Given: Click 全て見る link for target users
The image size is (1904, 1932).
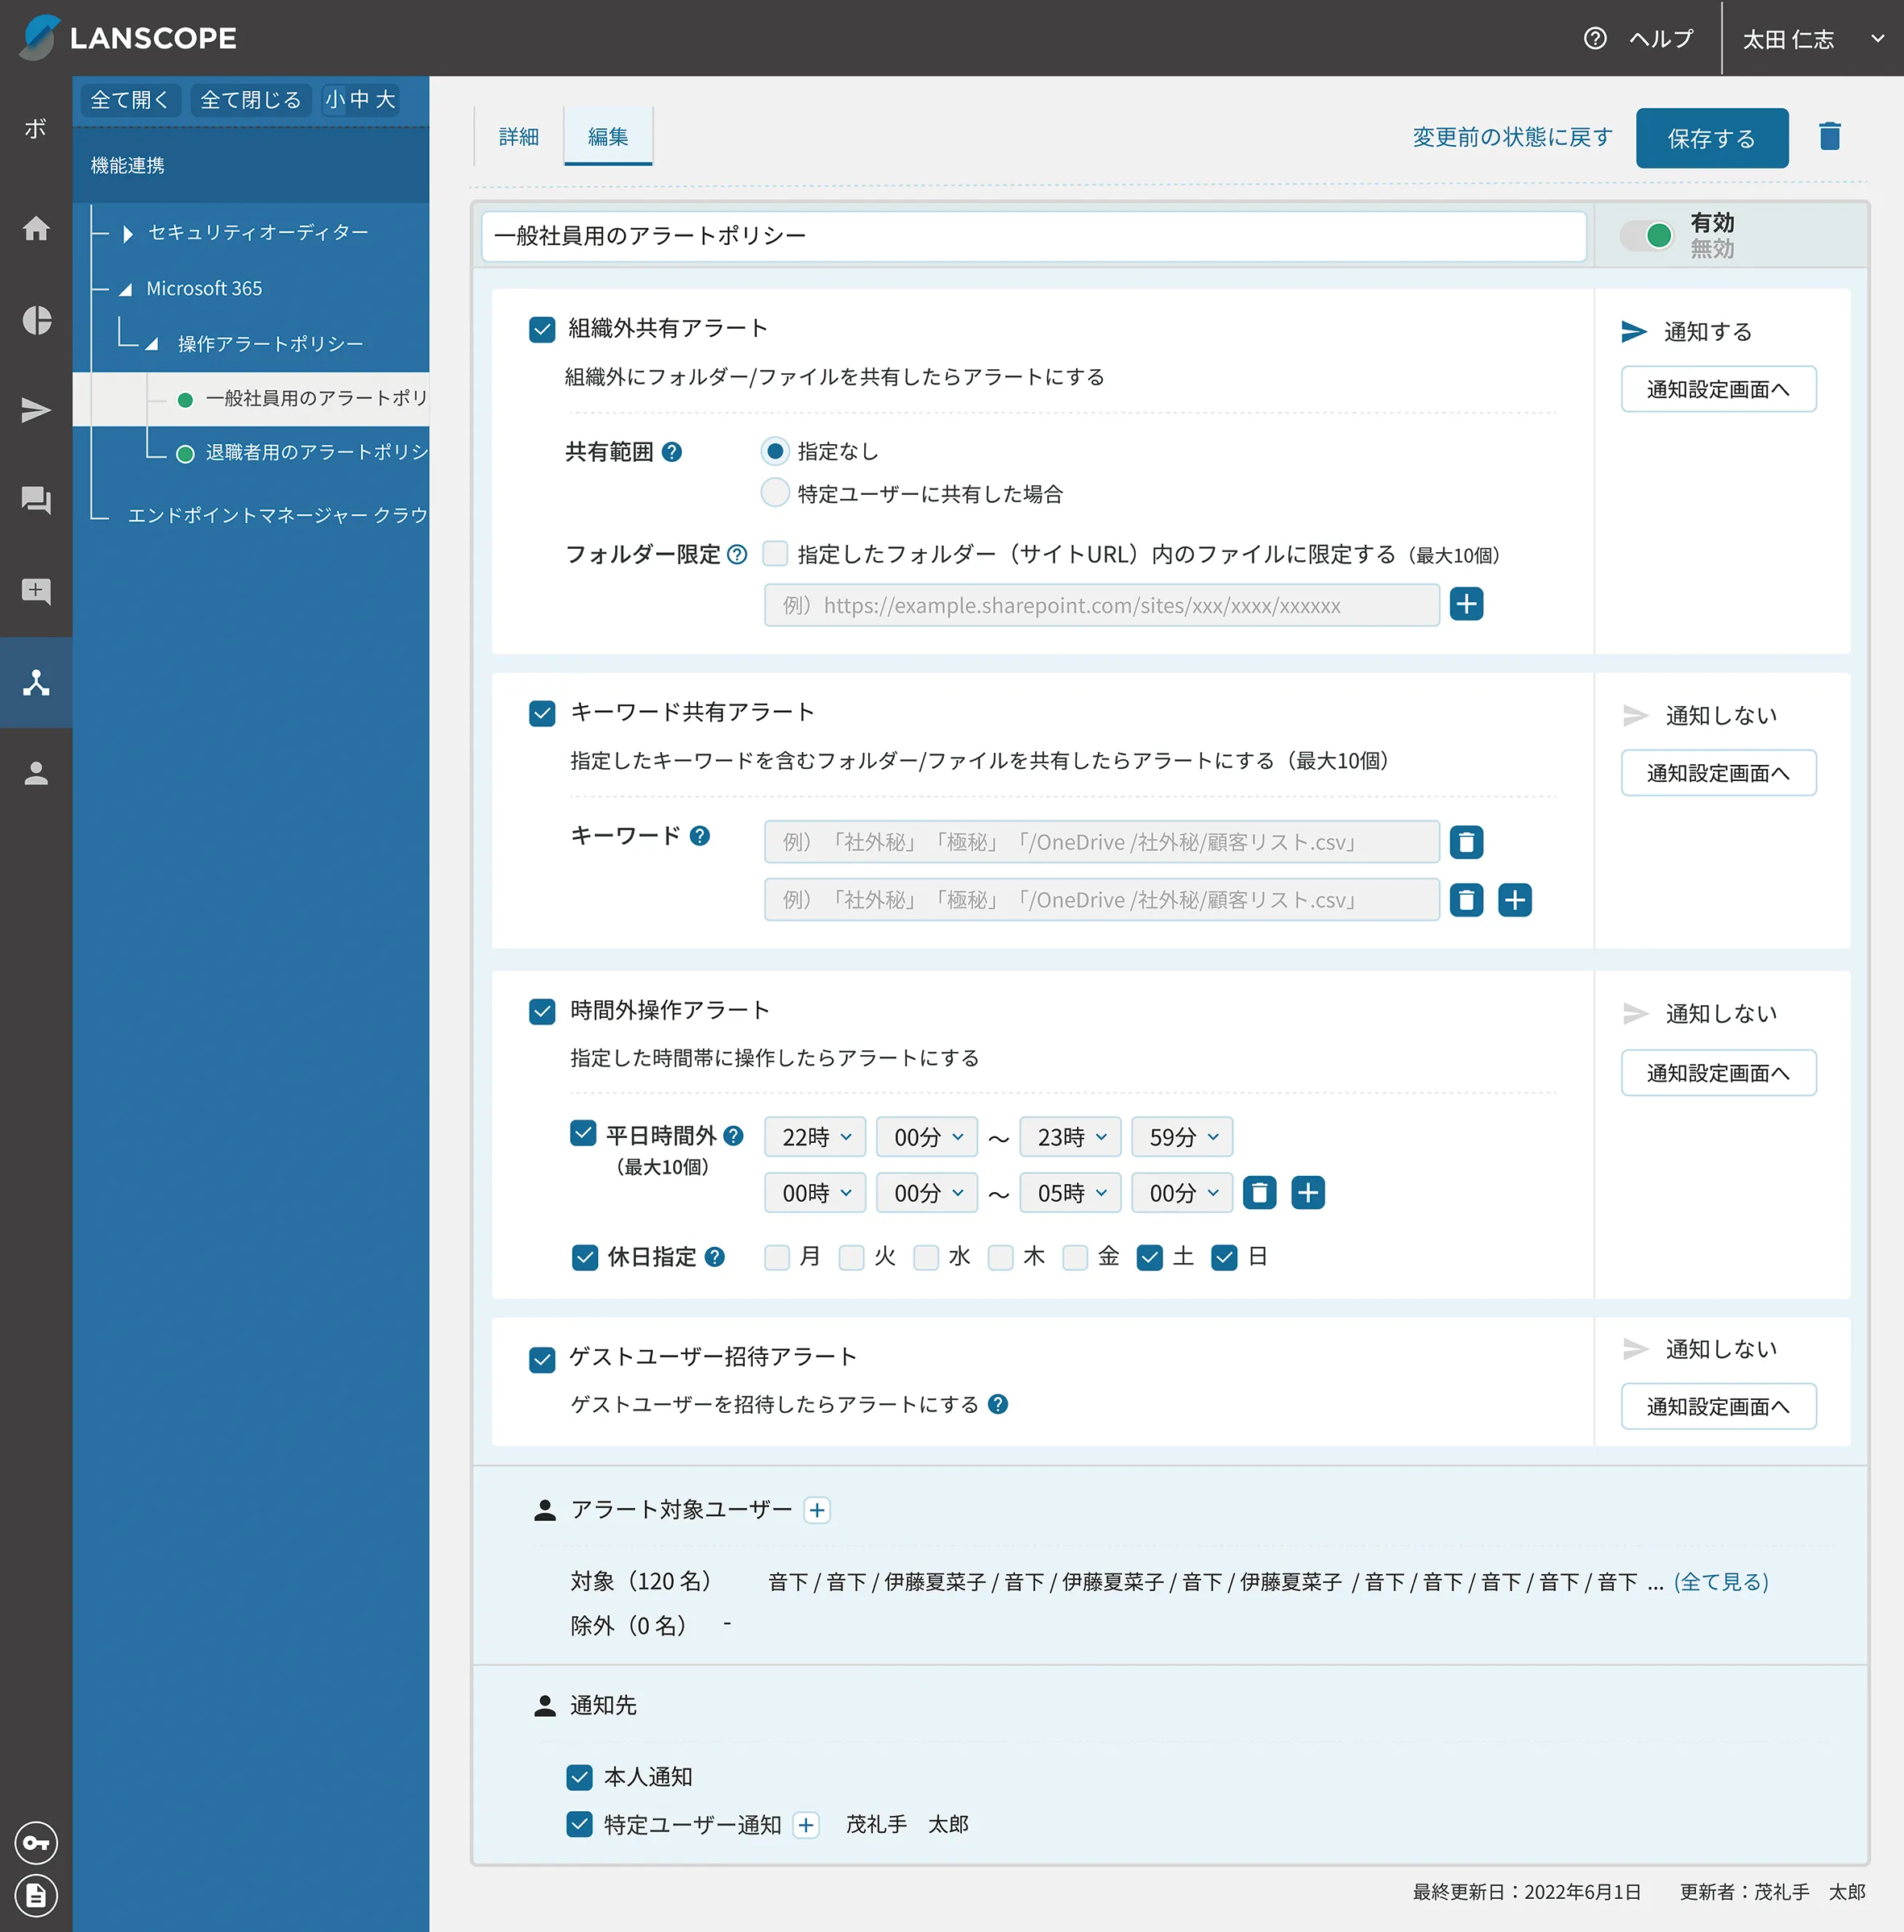Looking at the screenshot, I should click(1720, 1582).
